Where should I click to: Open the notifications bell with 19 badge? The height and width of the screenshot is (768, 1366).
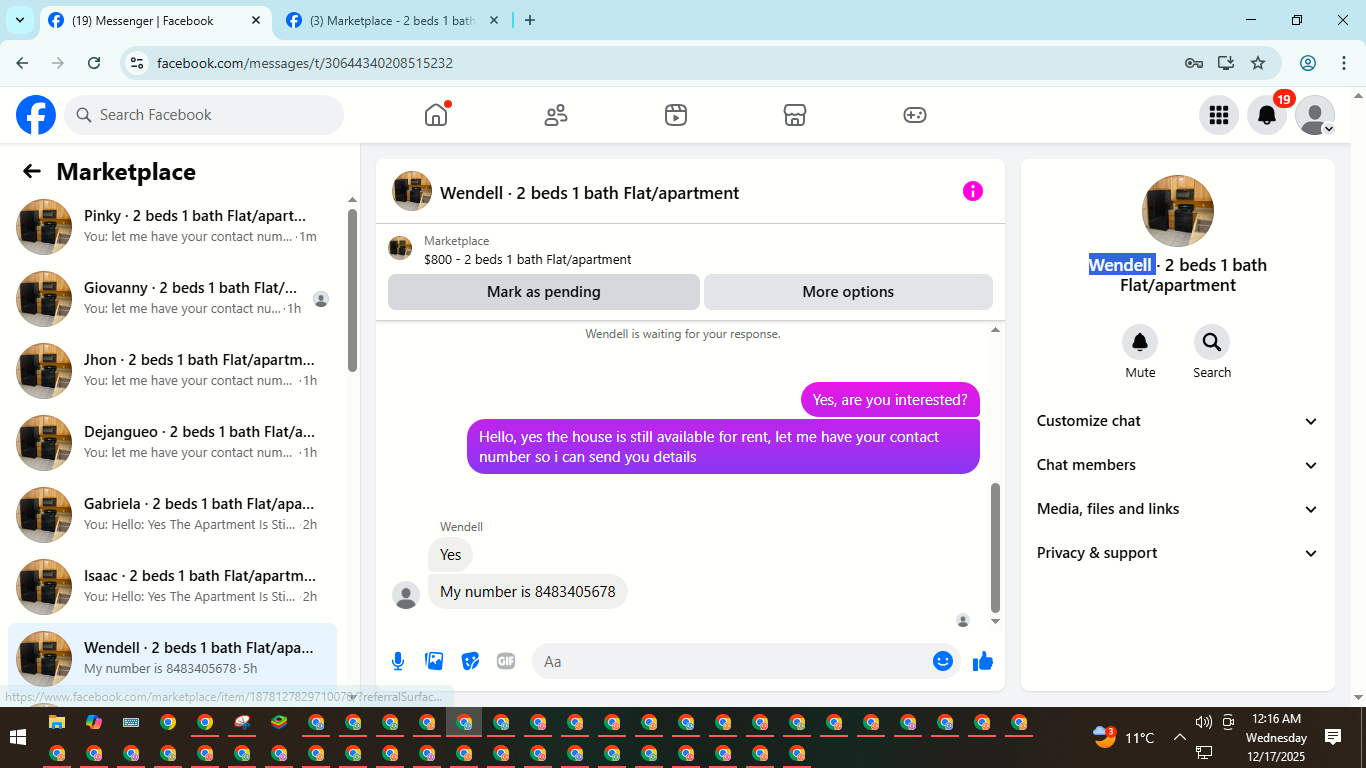(x=1267, y=115)
